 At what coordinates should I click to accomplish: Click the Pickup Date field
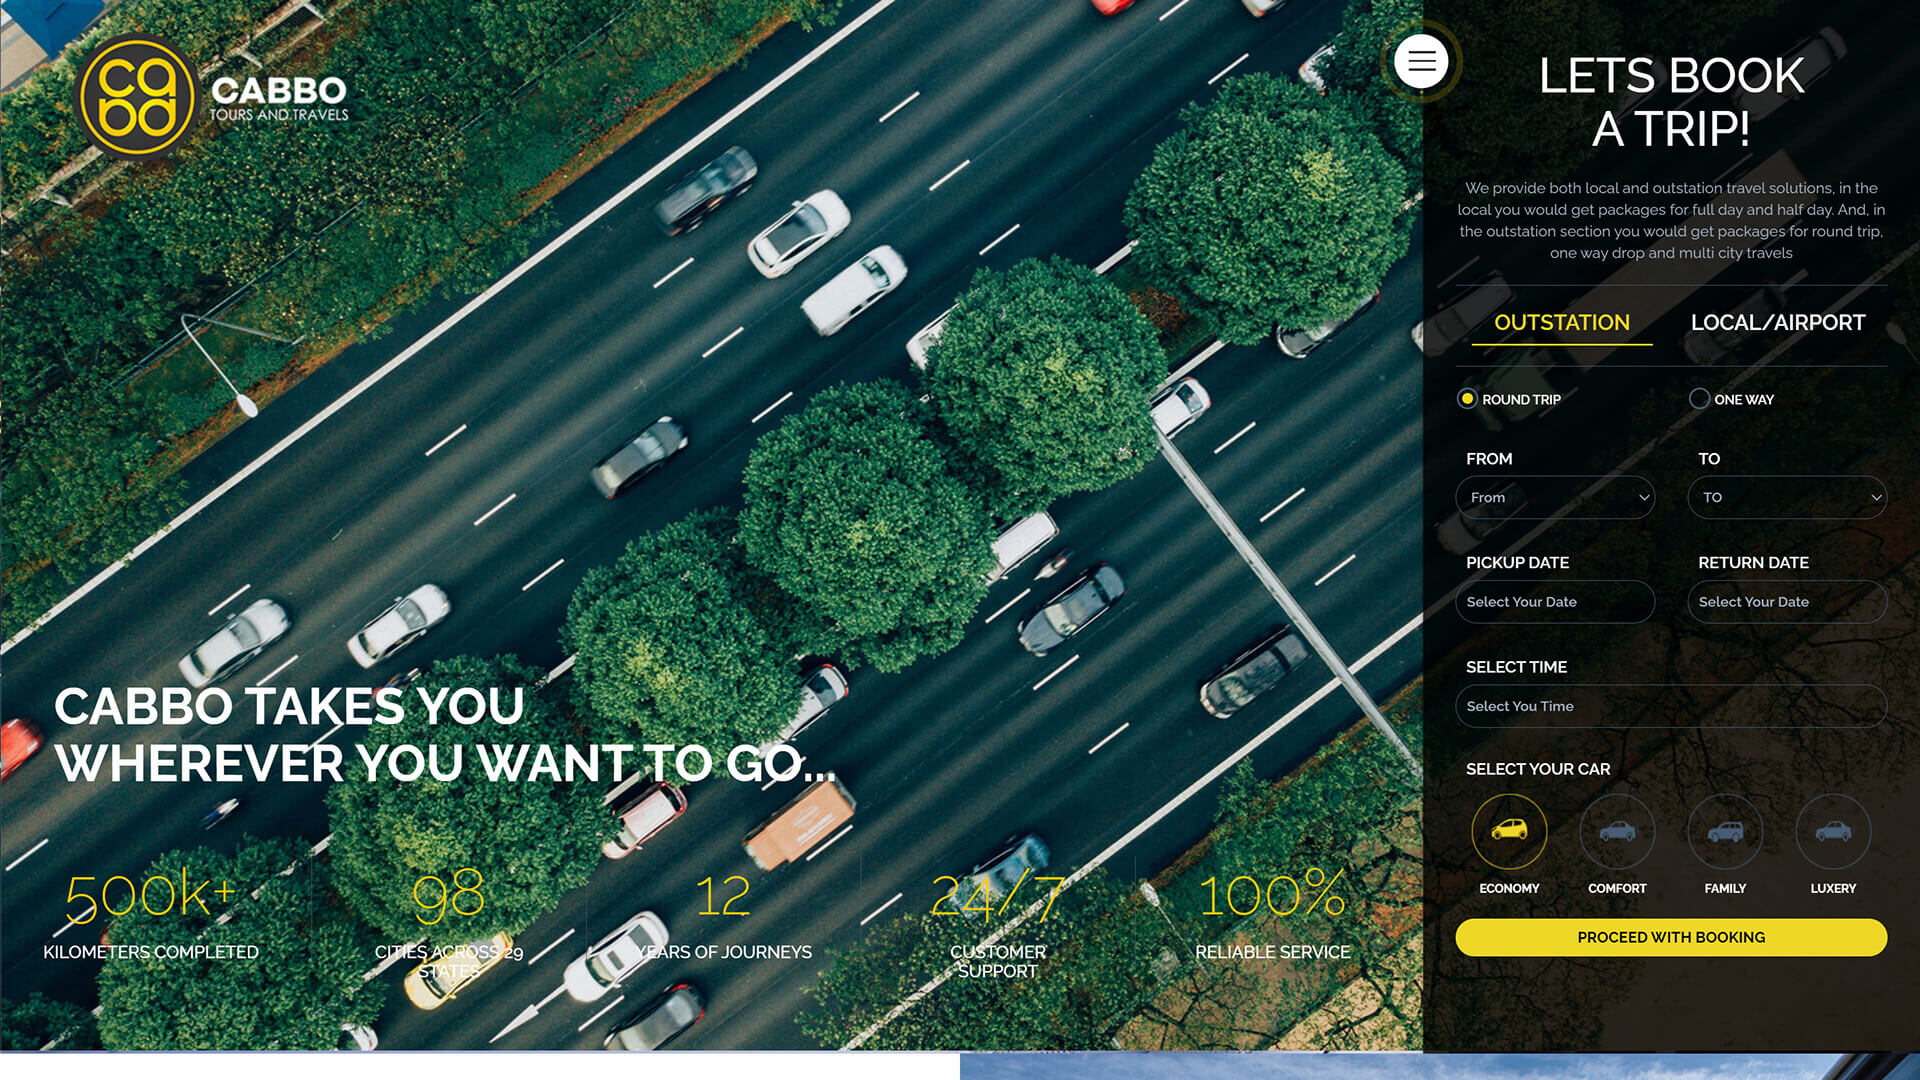pyautogui.click(x=1554, y=602)
